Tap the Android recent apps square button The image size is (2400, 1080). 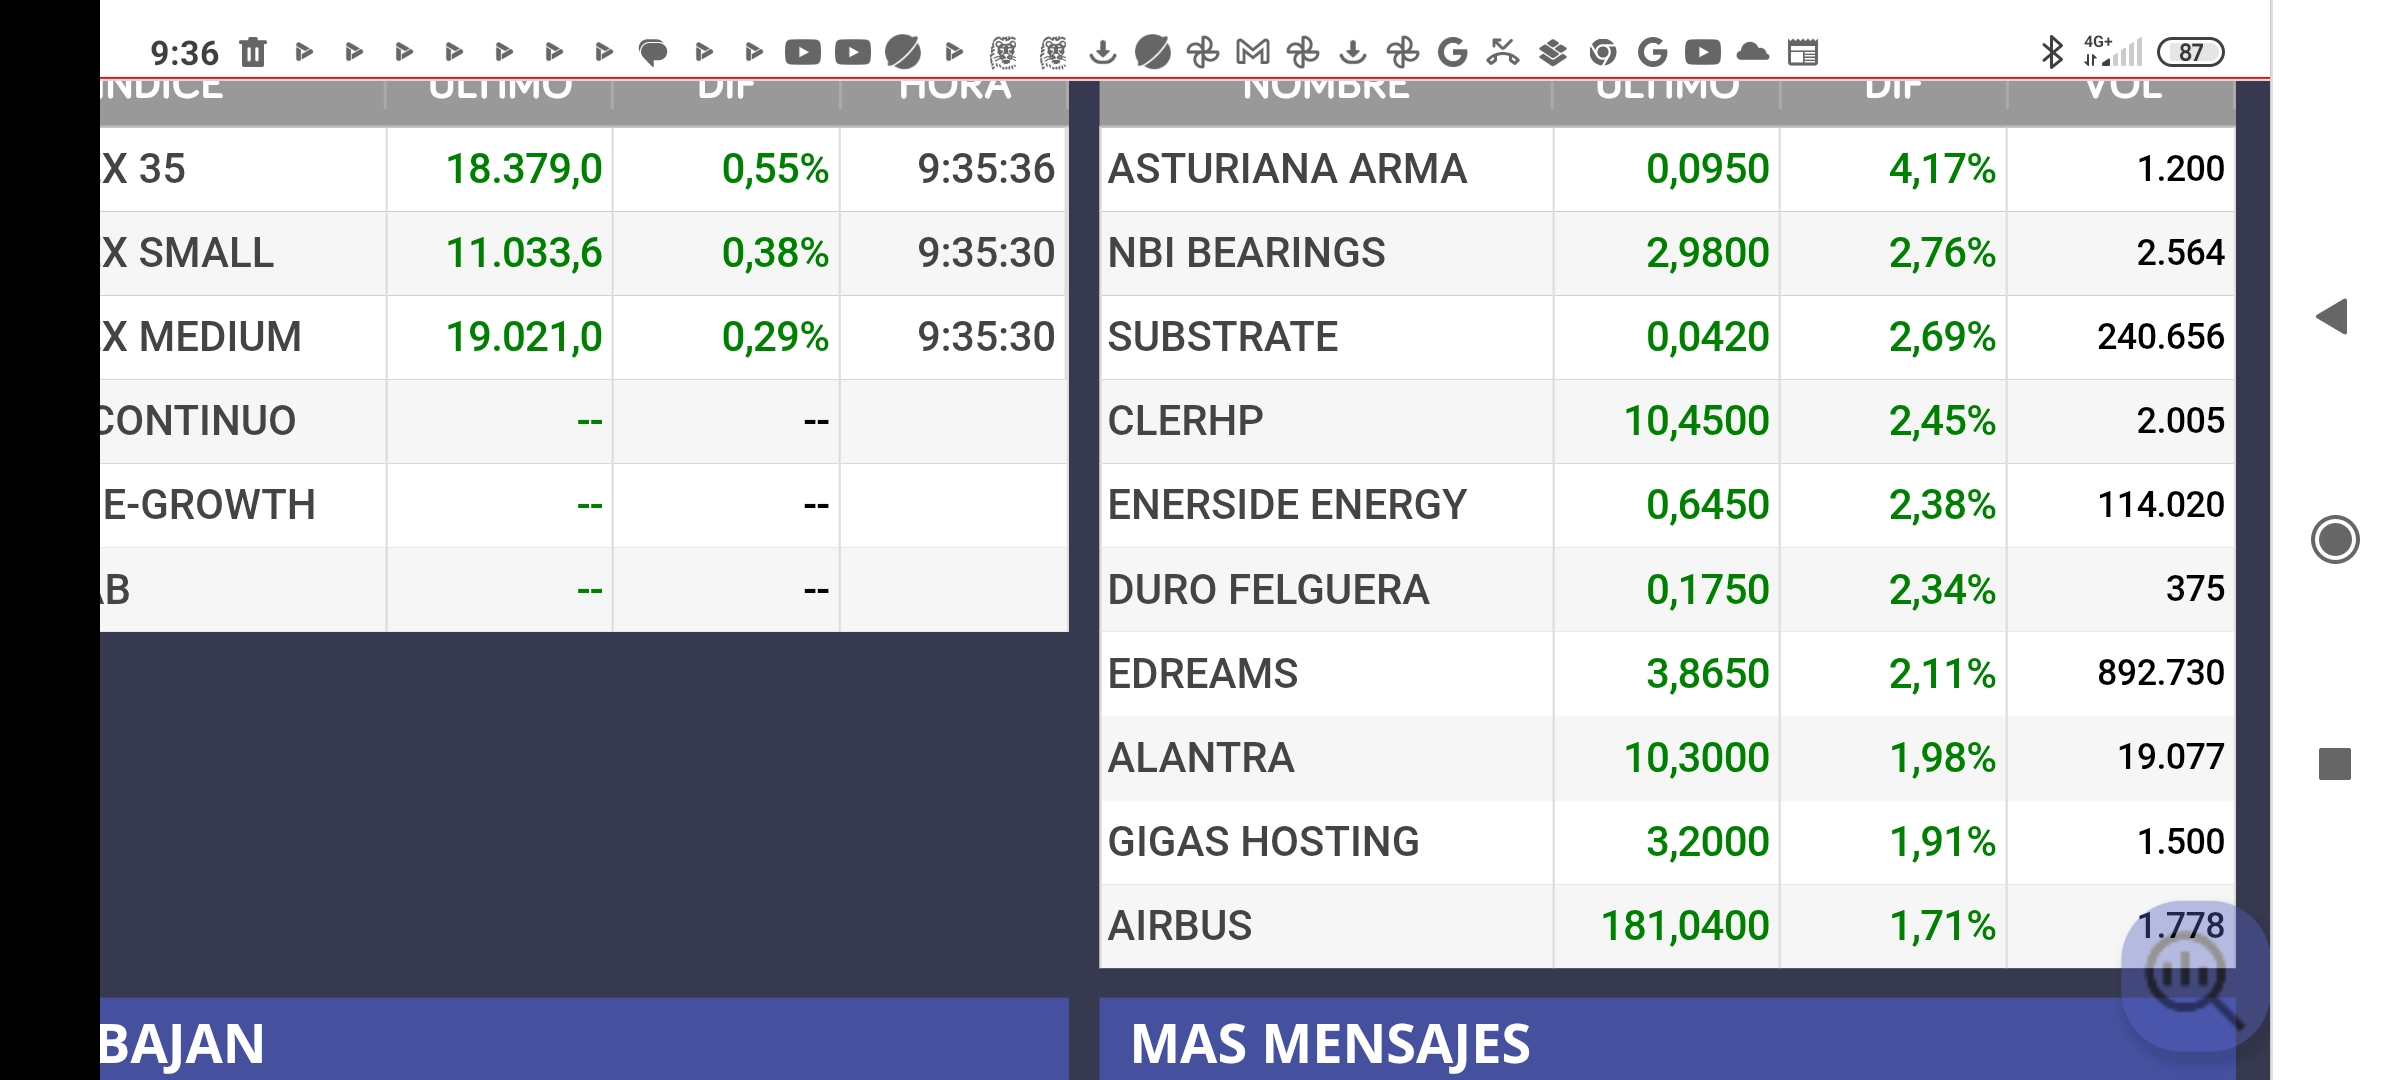2335,764
